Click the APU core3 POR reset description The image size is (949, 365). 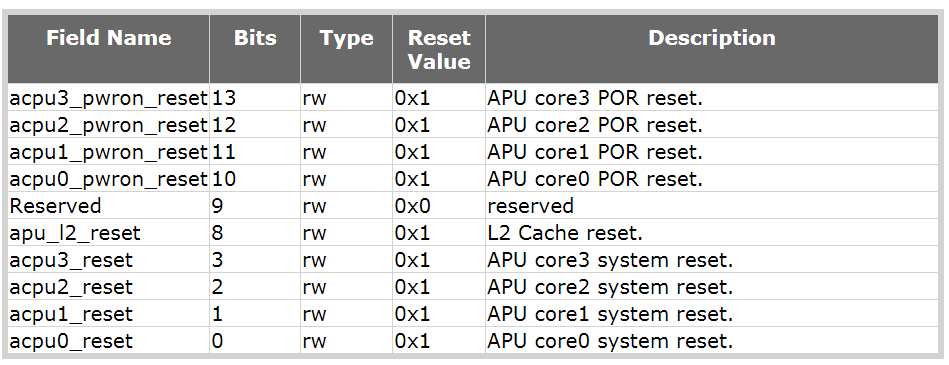point(595,98)
